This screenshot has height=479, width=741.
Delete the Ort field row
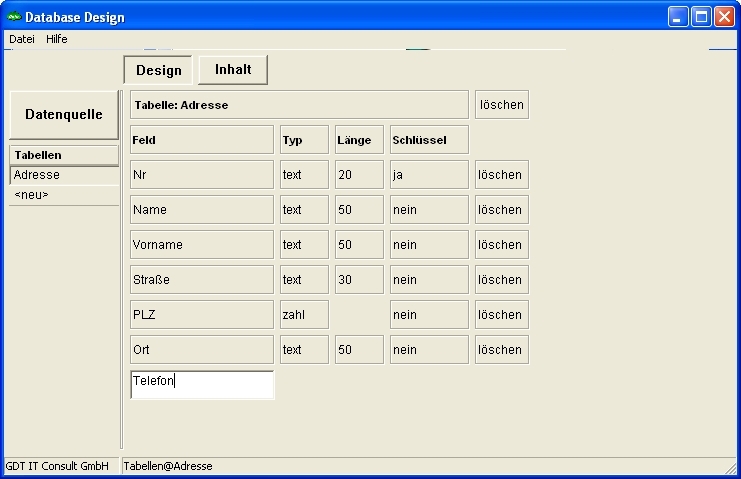coord(501,350)
